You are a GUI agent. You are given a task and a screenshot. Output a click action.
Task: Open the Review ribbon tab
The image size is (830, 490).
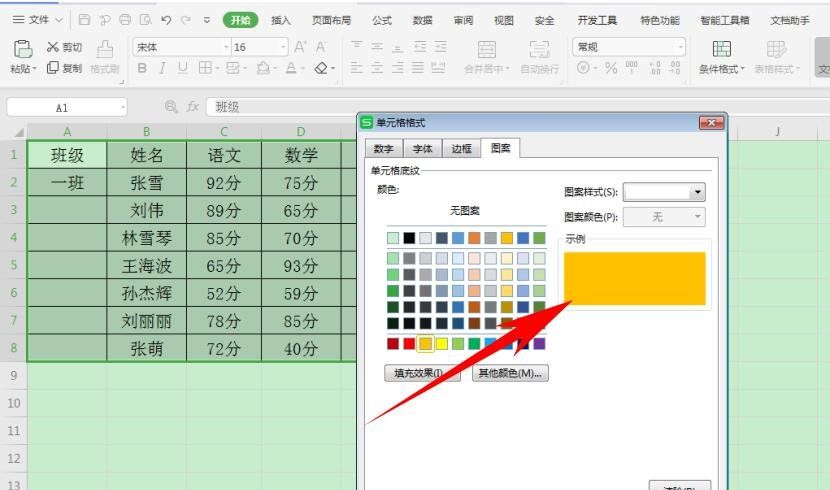tap(463, 20)
